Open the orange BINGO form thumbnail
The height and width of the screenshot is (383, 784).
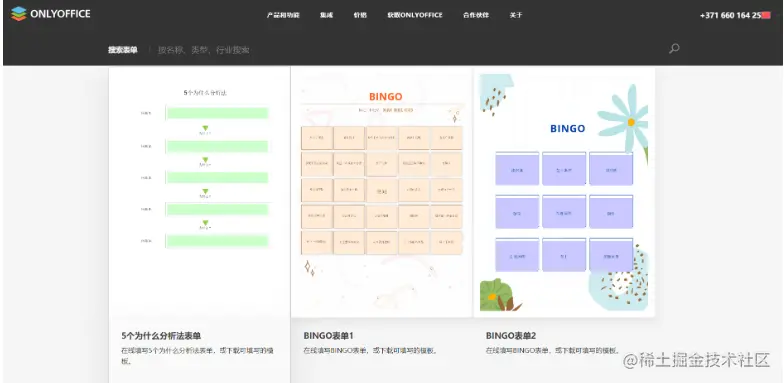coord(382,193)
